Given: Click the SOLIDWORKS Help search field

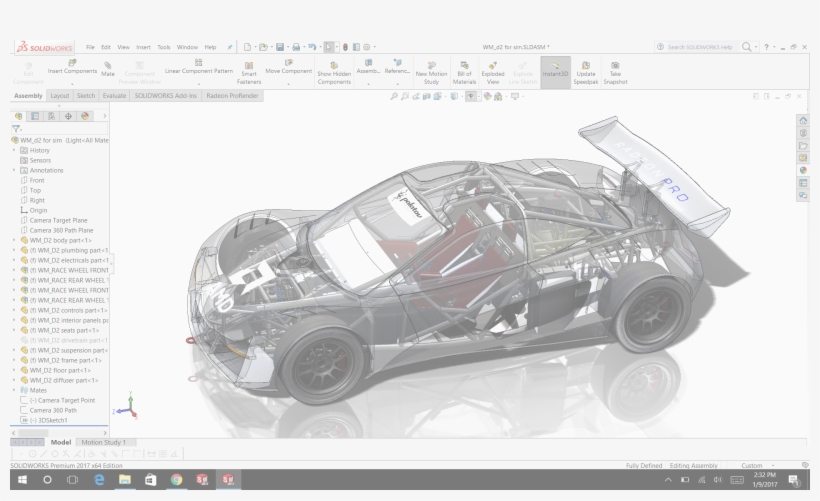Looking at the screenshot, I should click(700, 47).
